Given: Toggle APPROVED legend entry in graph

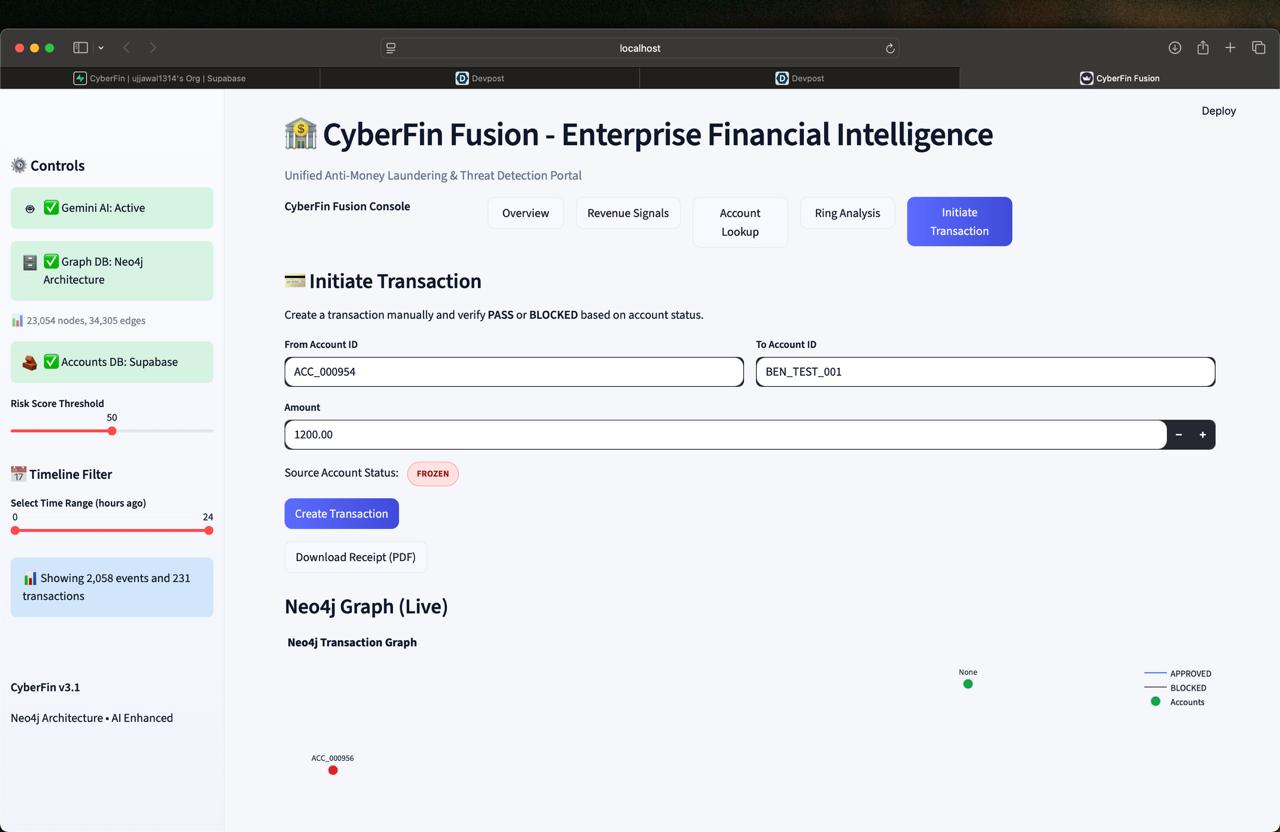Looking at the screenshot, I should [1177, 674].
